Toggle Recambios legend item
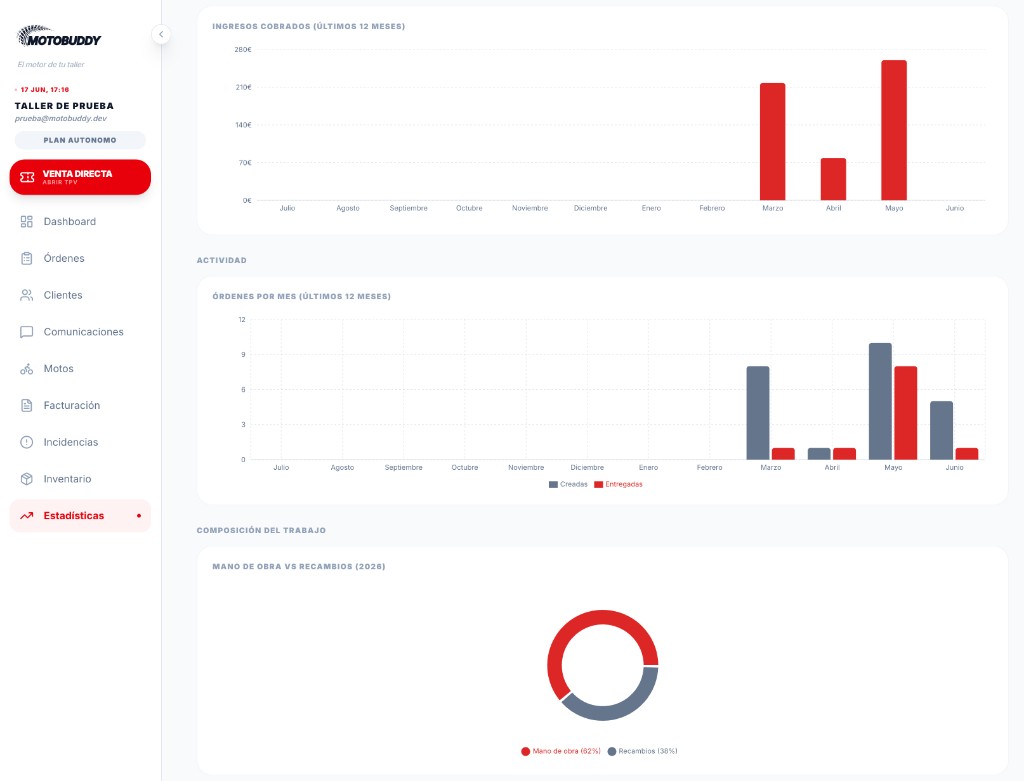Viewport: 1024px width, 781px height. tap(643, 751)
